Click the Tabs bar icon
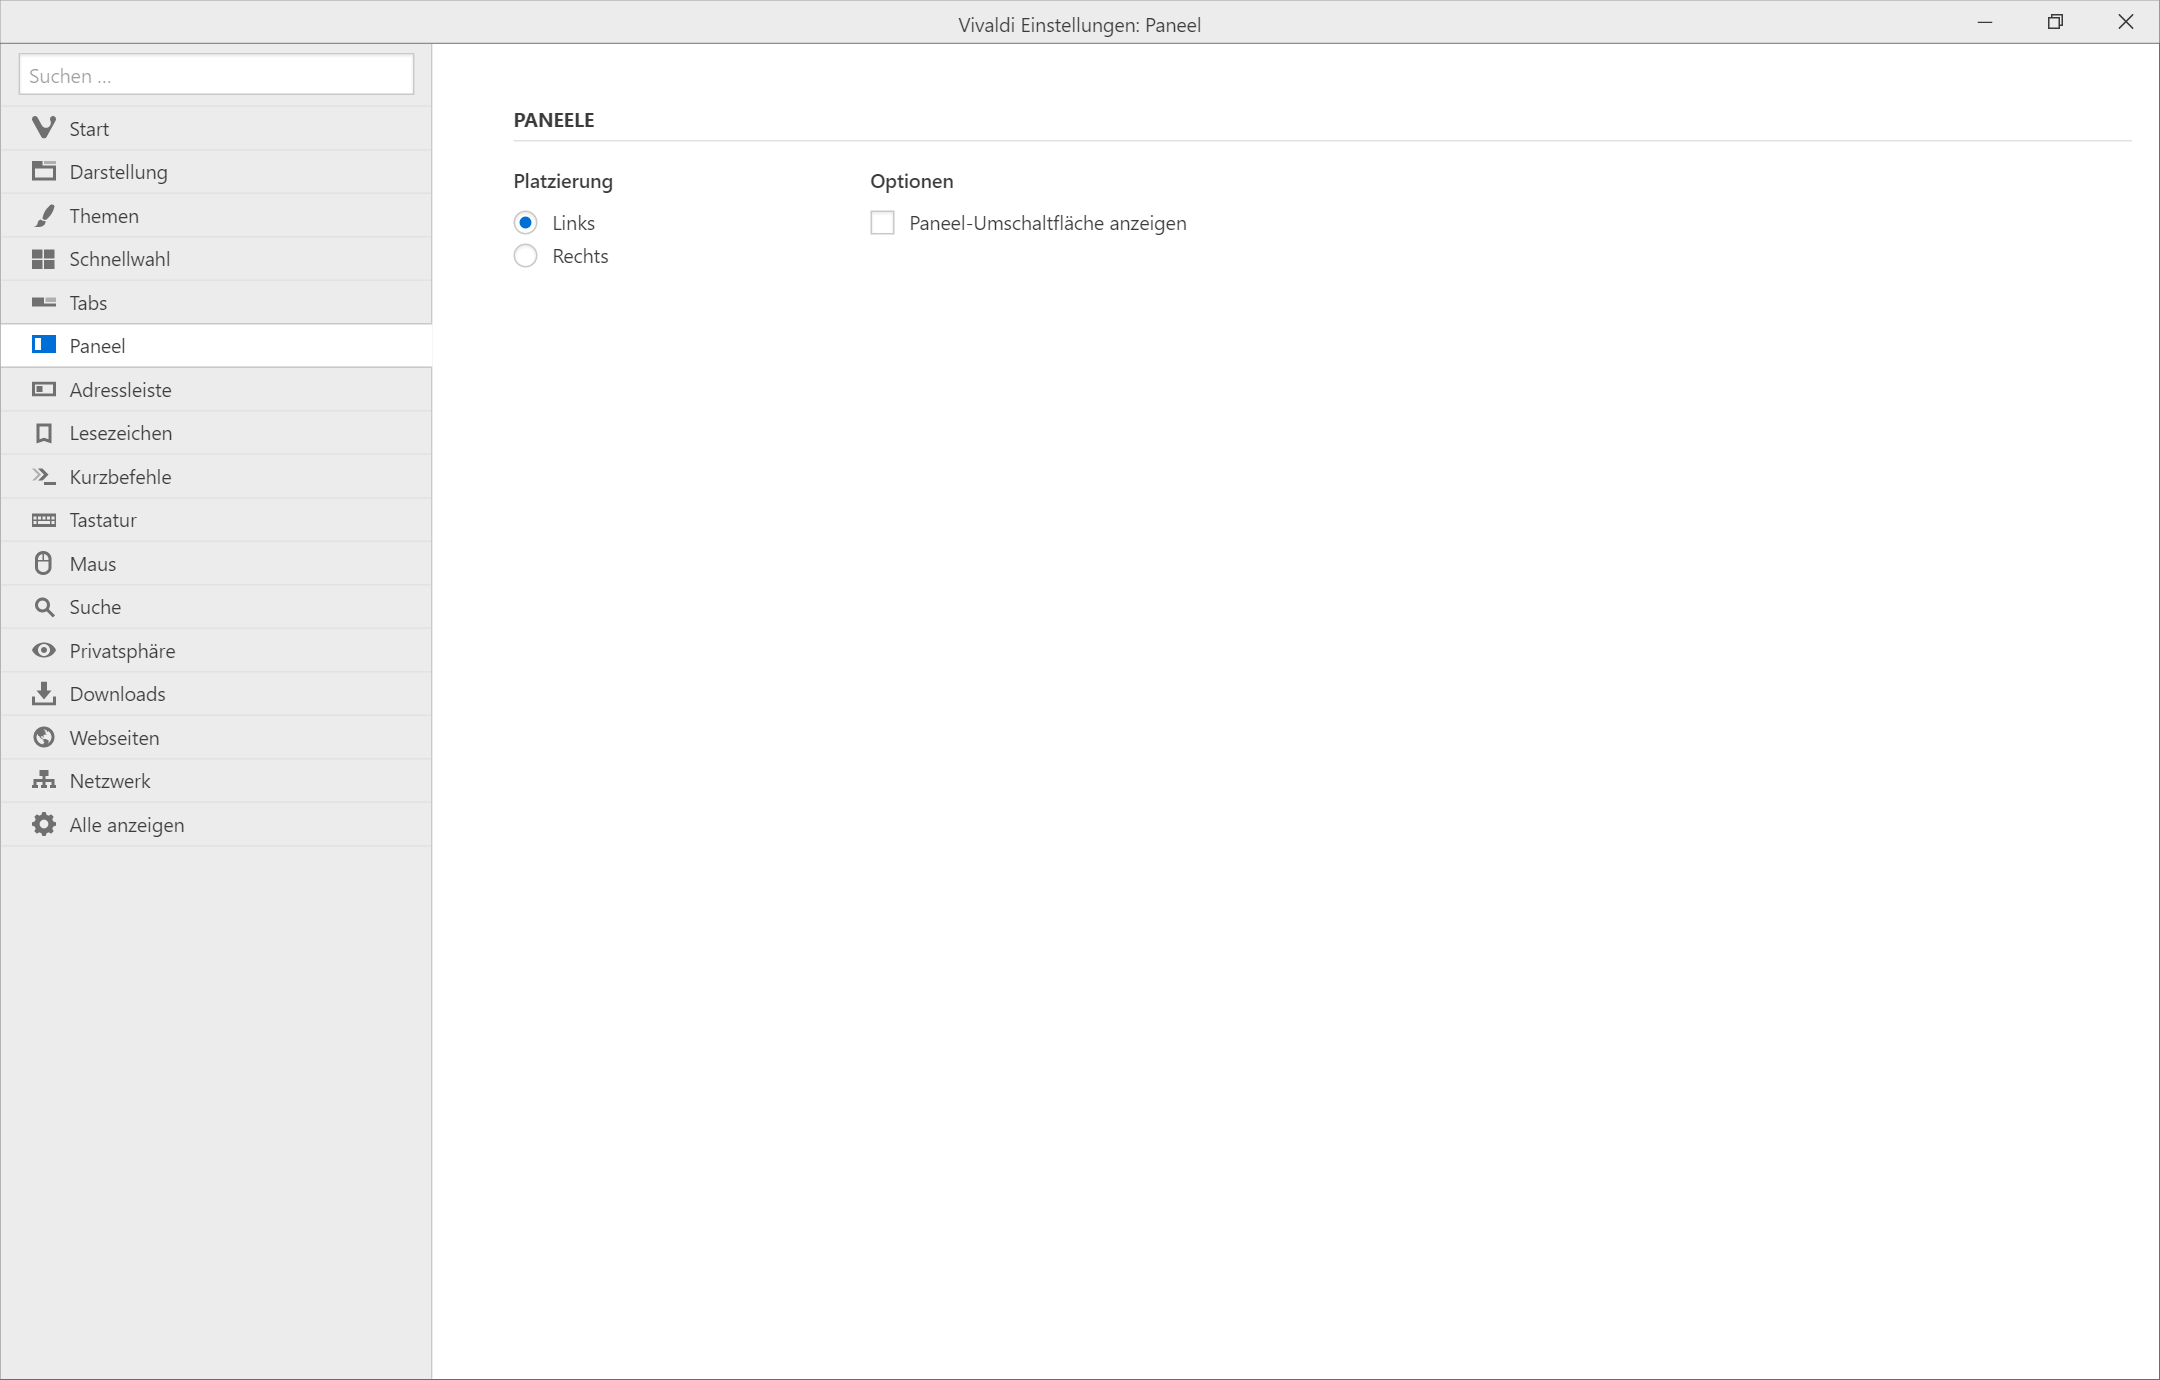2160x1380 pixels. click(43, 302)
